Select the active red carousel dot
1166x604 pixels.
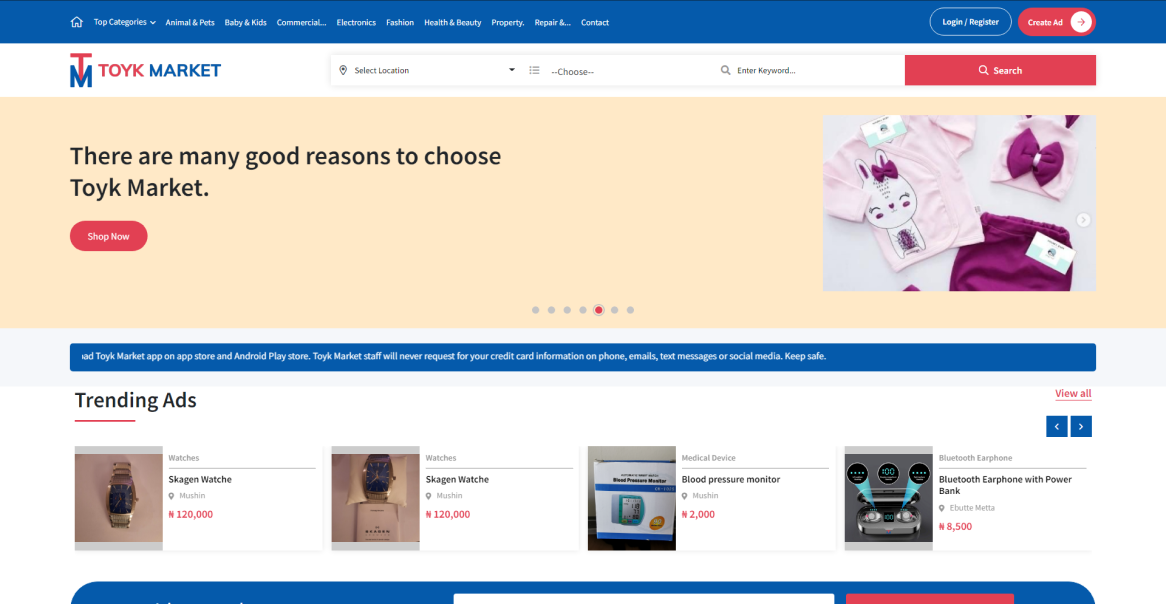(x=598, y=310)
